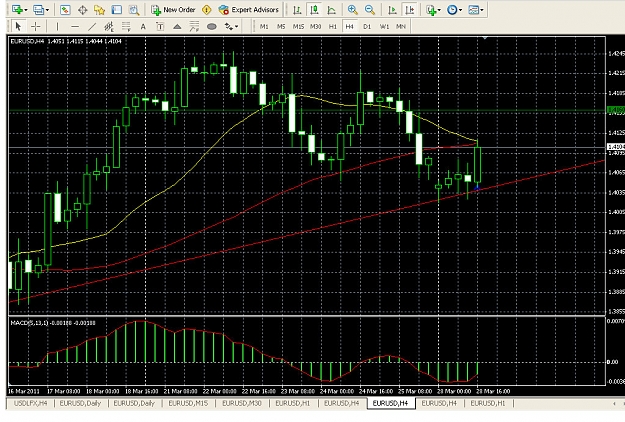Switch chart to Line Chart type
Viewport: 625px width, 422px height.
331,10
